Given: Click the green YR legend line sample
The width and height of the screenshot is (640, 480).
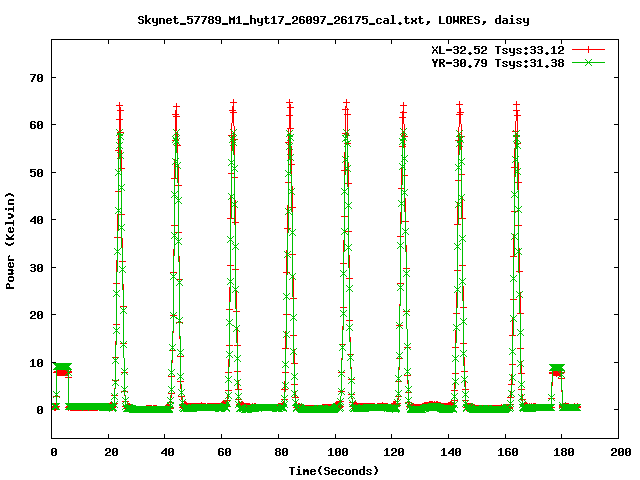Looking at the screenshot, I should [588, 63].
